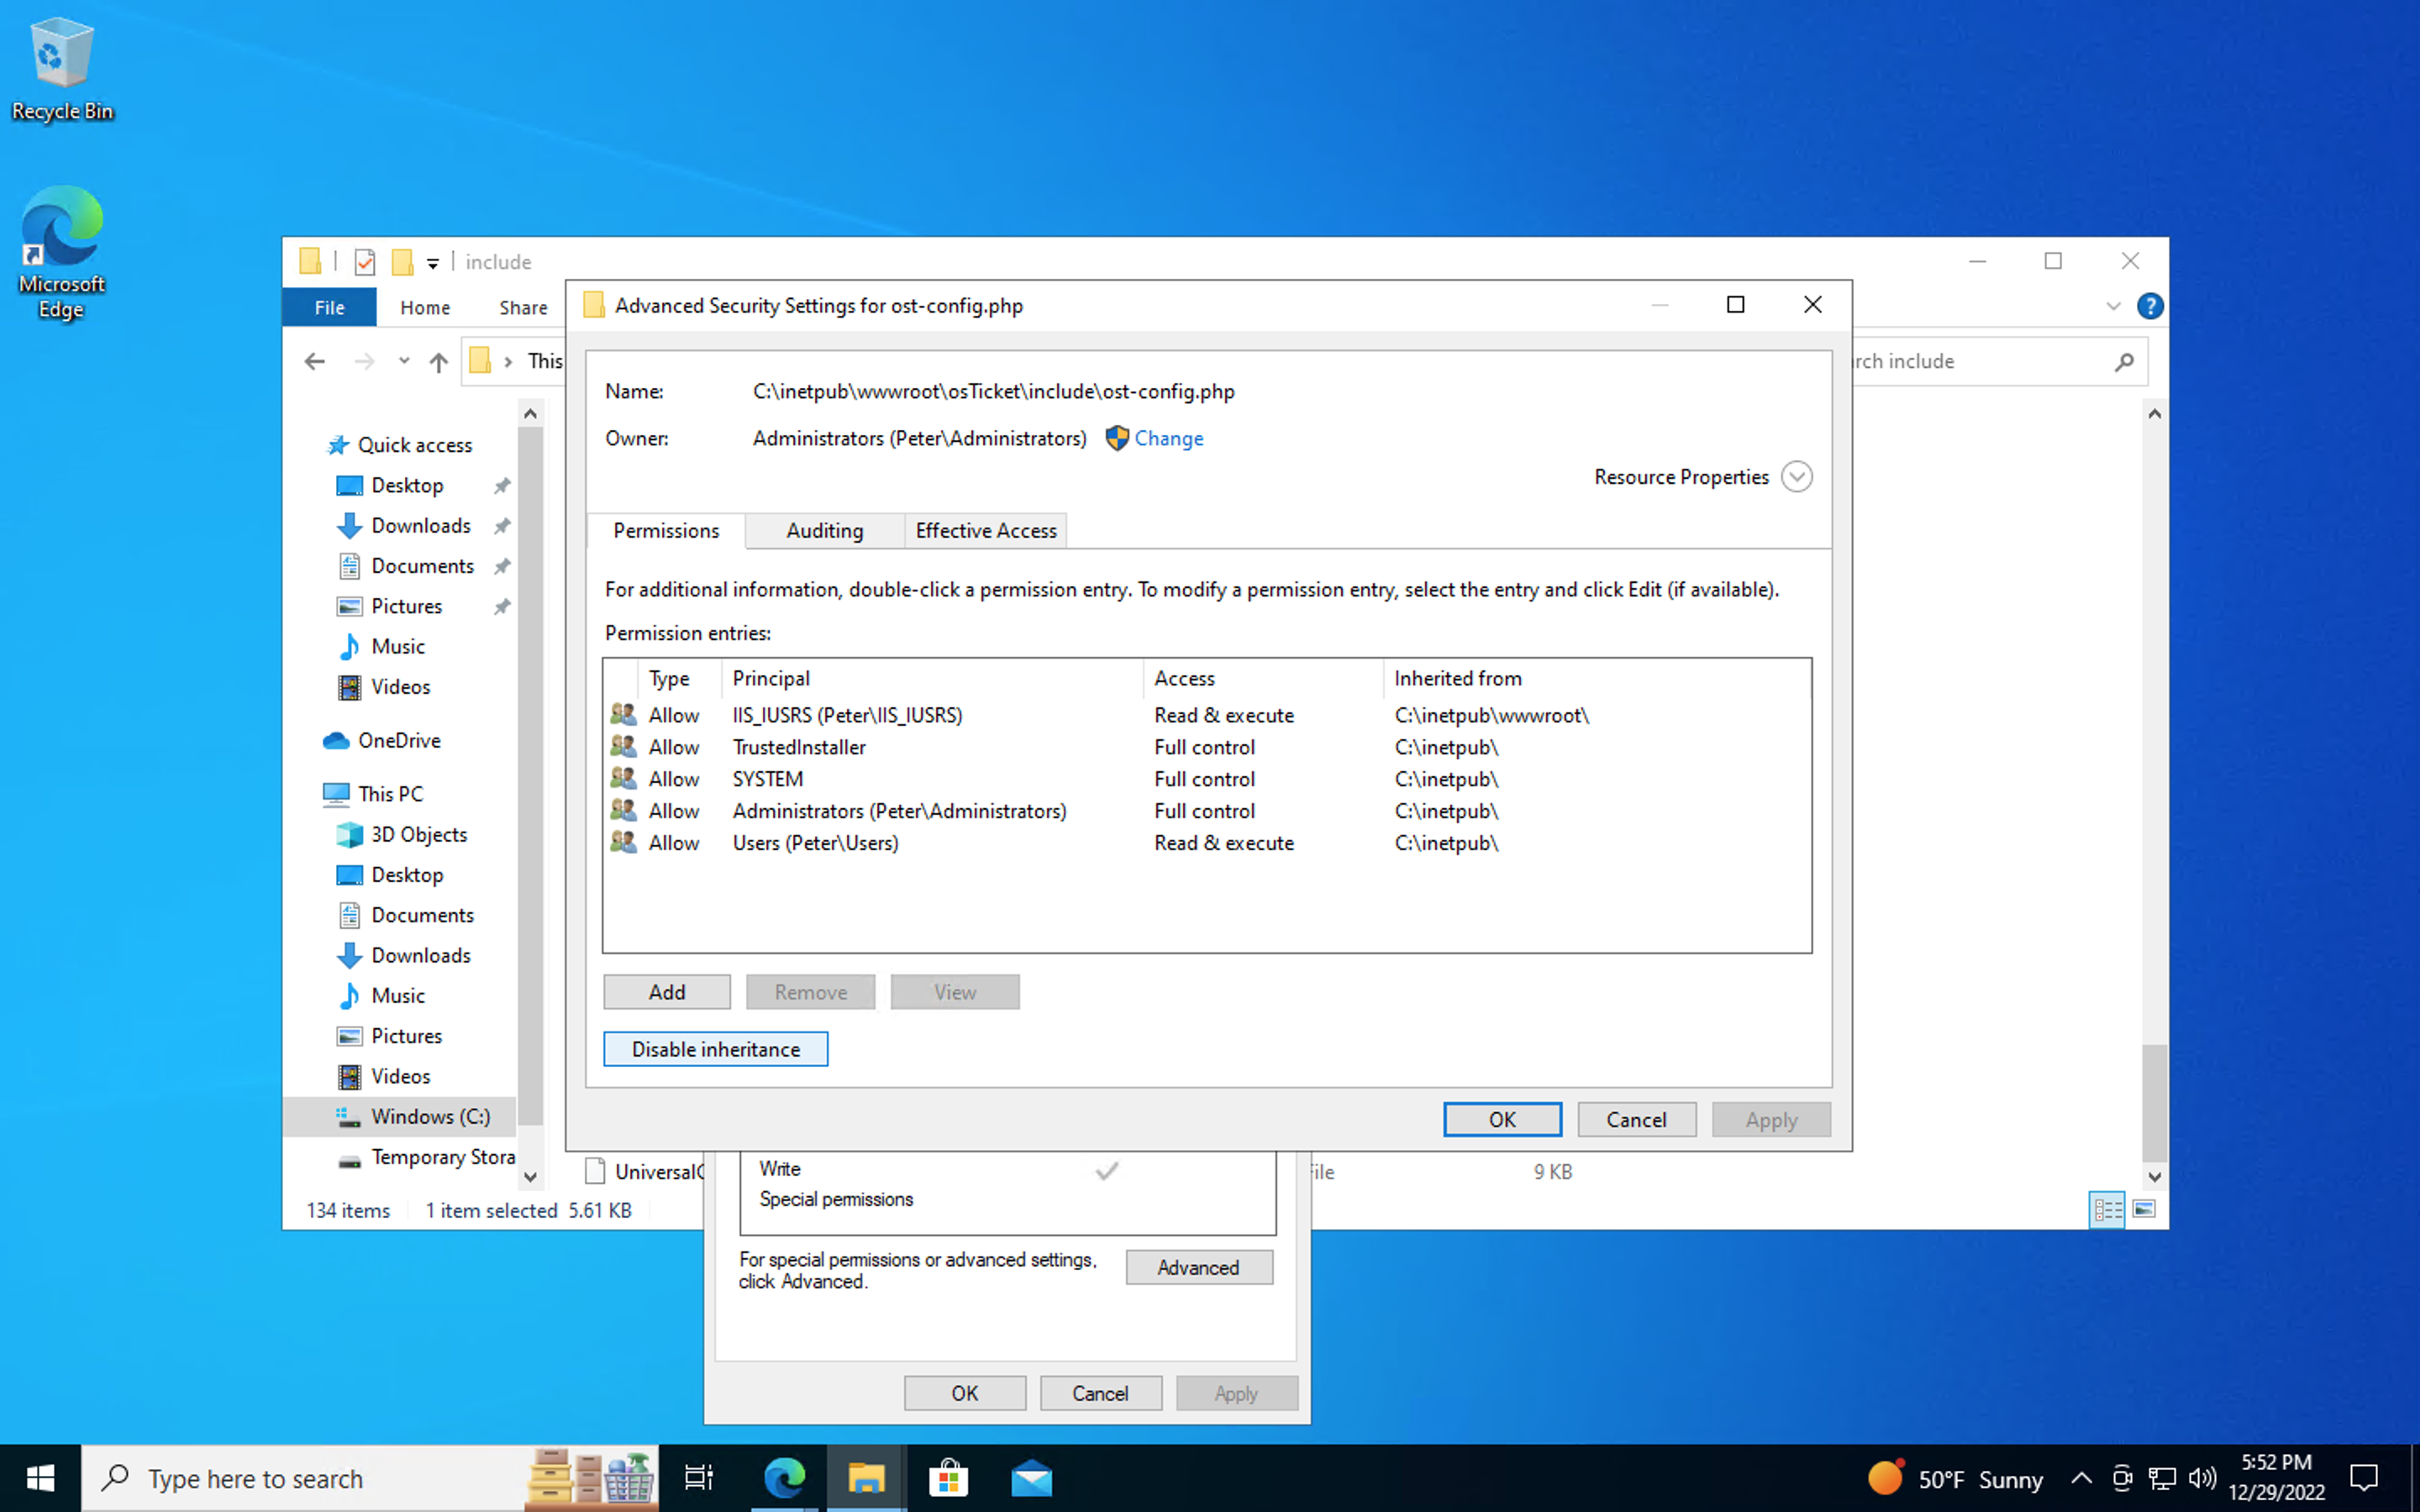
Task: Open the Effective Access tab
Action: 985,531
